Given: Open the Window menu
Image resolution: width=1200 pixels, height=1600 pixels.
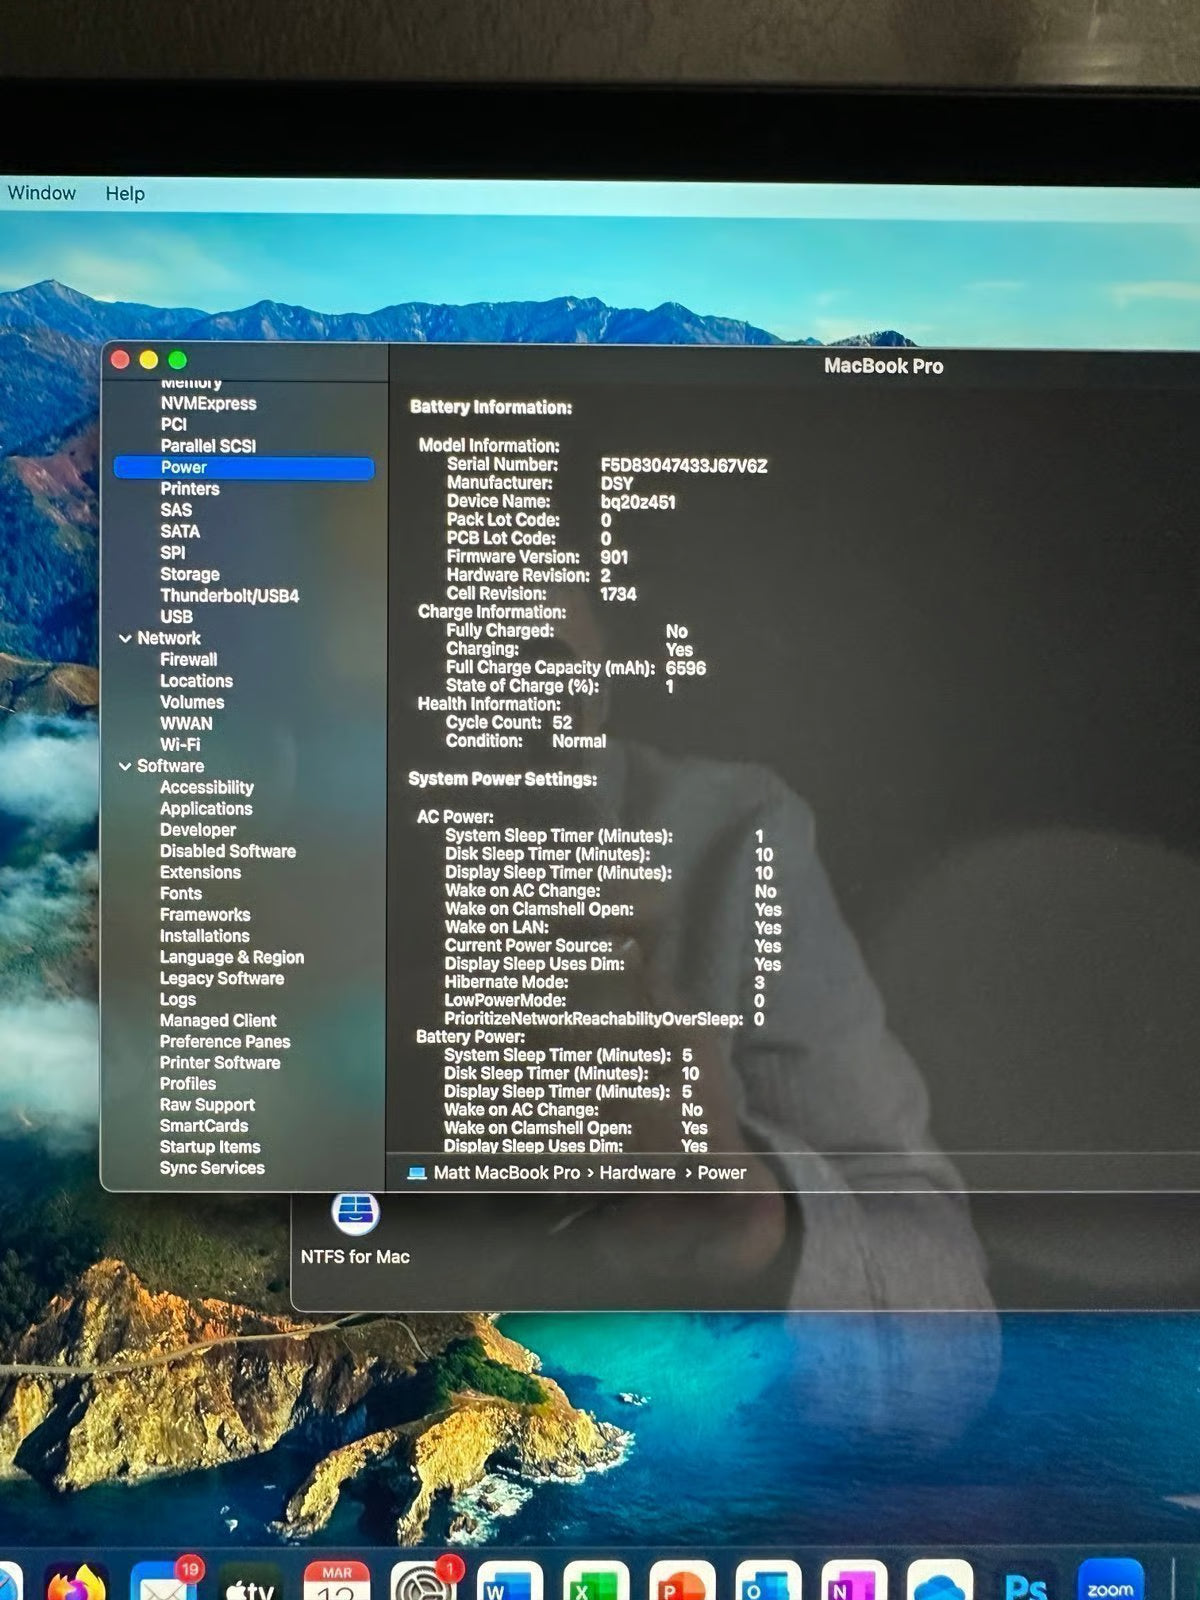Looking at the screenshot, I should pos(42,193).
